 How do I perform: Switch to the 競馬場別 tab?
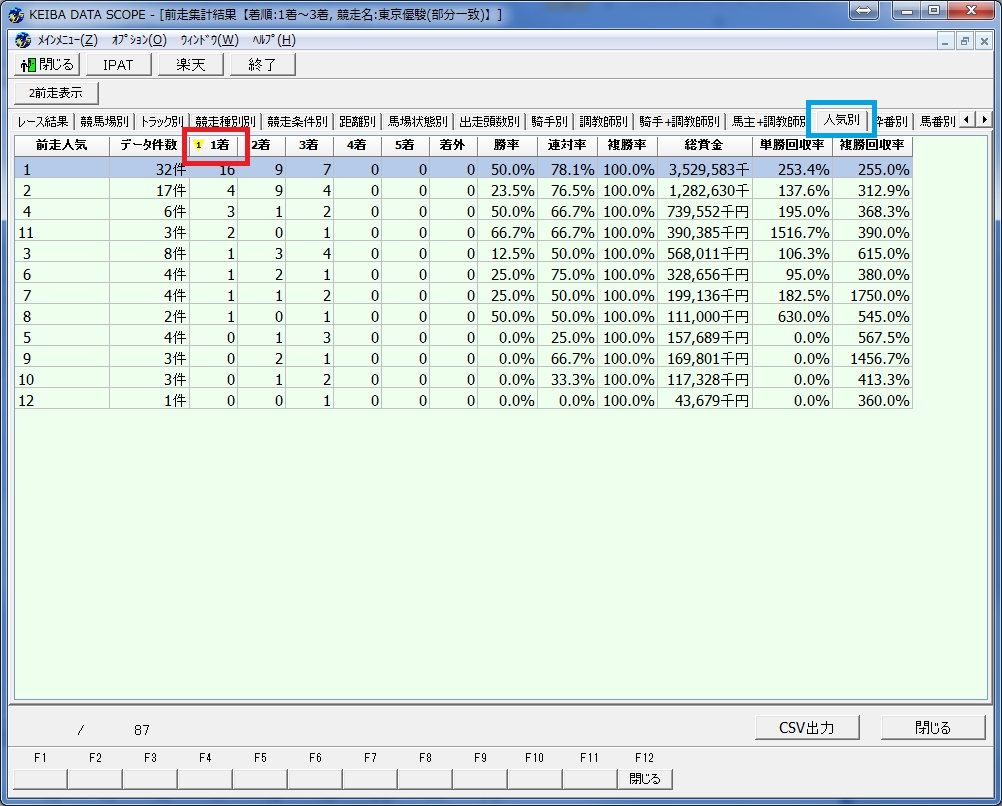(104, 121)
